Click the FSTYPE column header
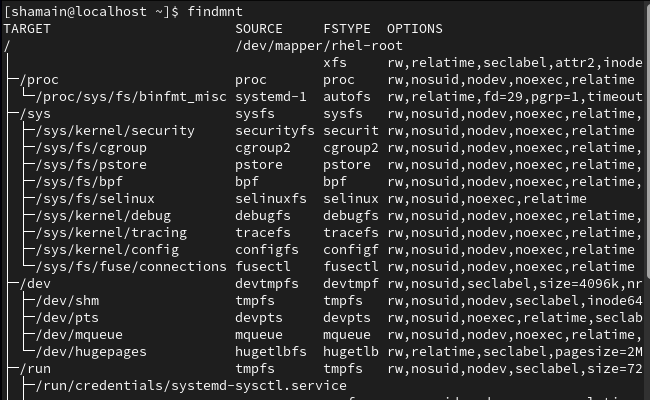 [x=347, y=29]
